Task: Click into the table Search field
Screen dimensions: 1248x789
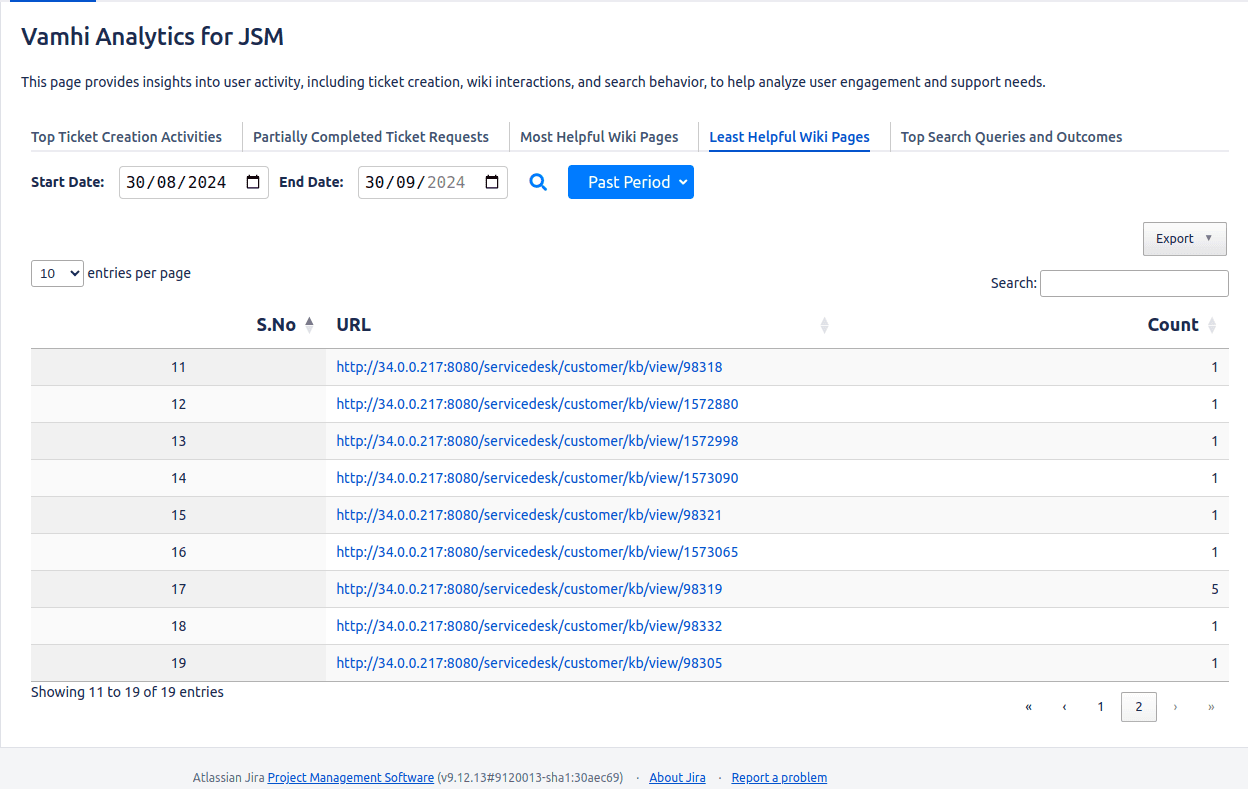Action: pyautogui.click(x=1134, y=283)
